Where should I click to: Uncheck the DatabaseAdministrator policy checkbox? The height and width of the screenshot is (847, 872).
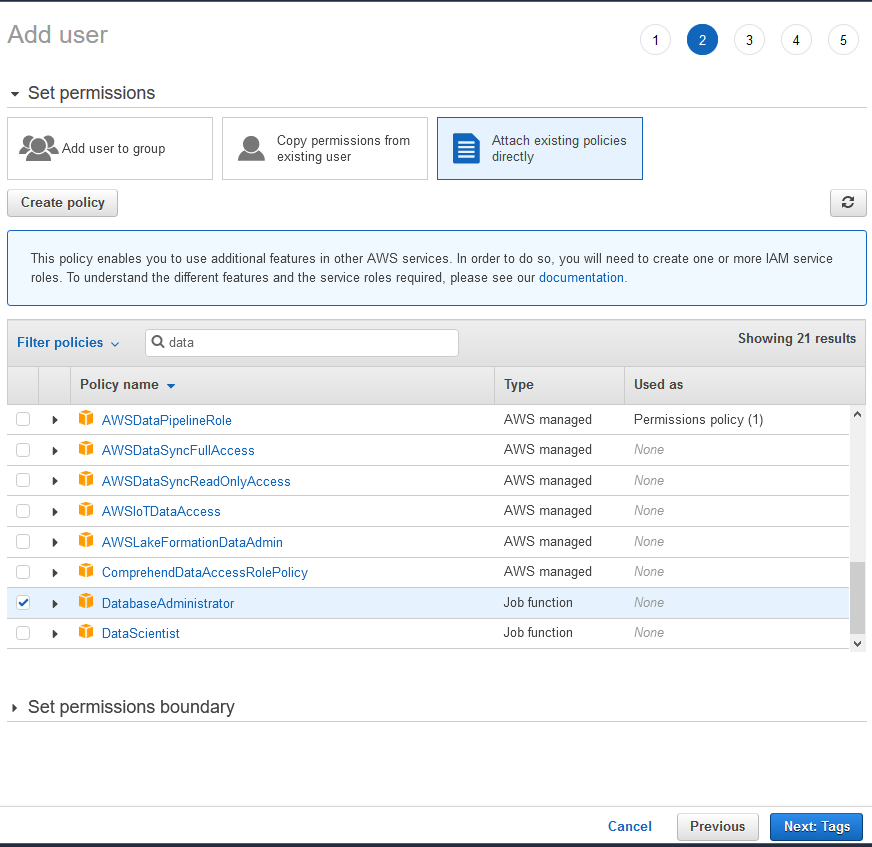(23, 603)
